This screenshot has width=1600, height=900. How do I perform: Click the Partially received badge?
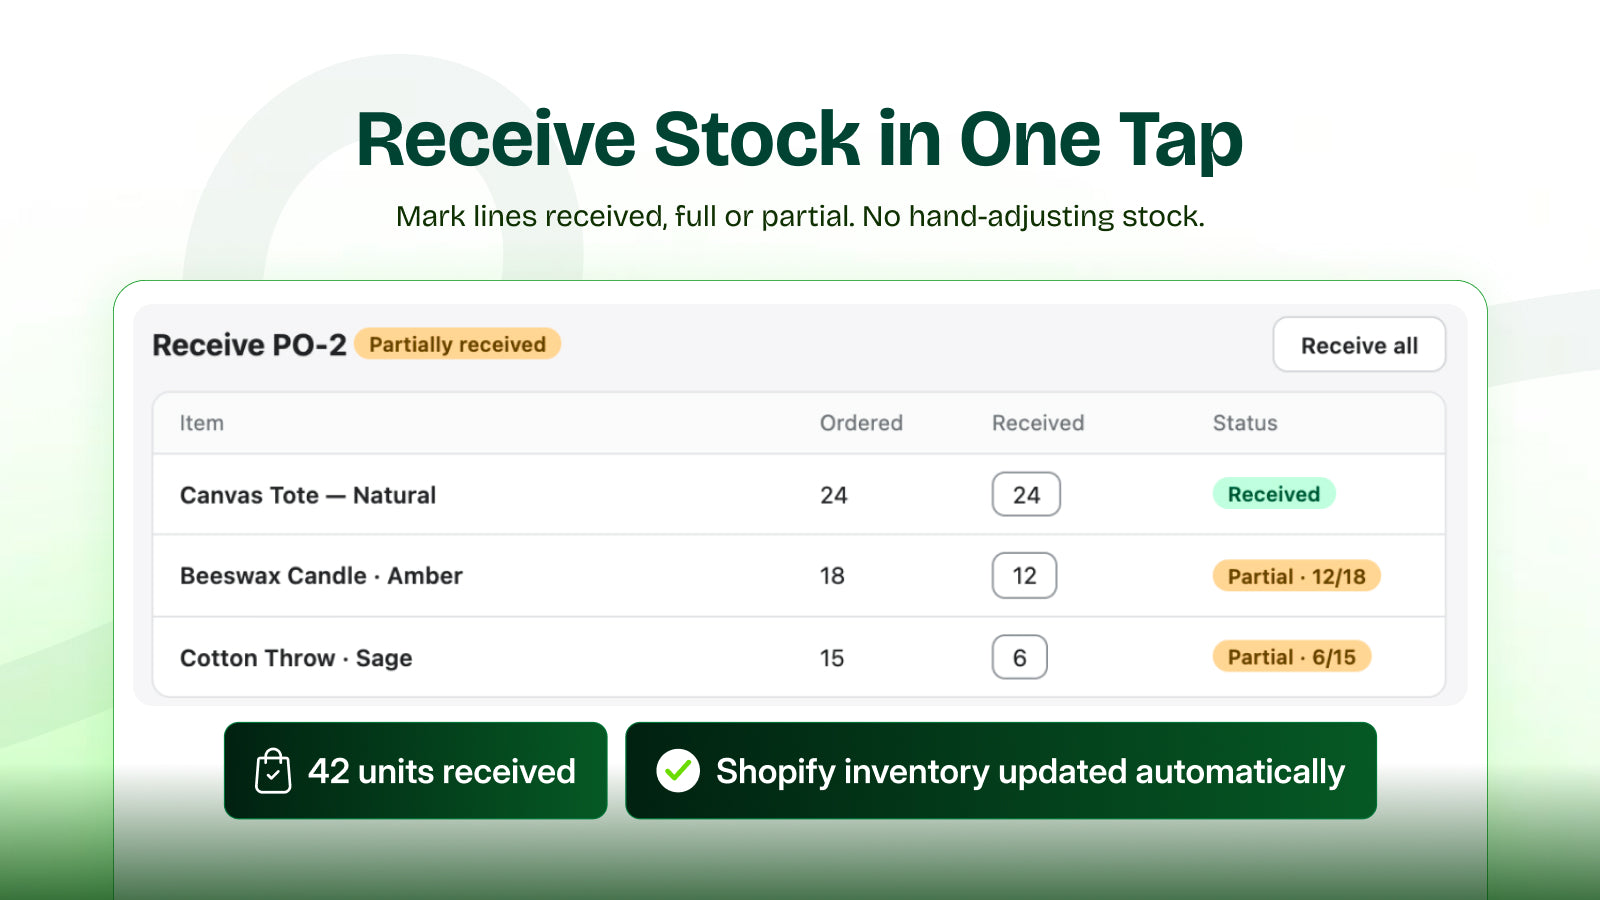(457, 344)
